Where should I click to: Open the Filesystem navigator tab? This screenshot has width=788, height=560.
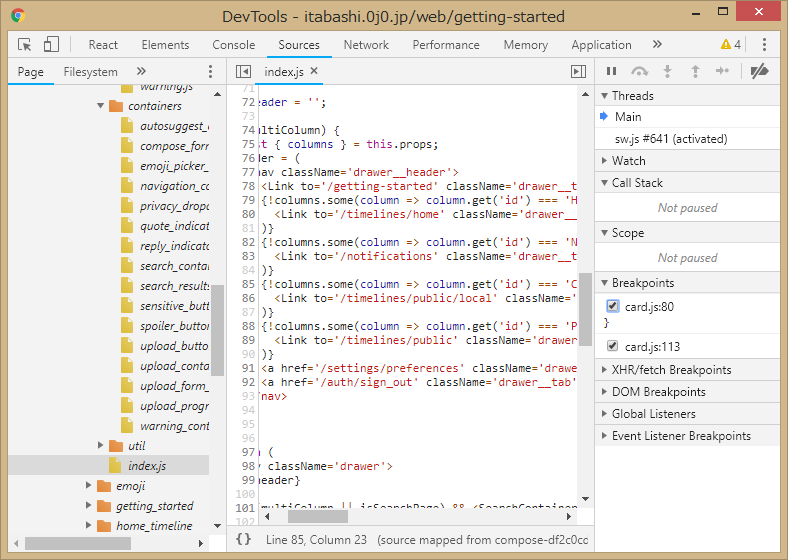pos(90,72)
